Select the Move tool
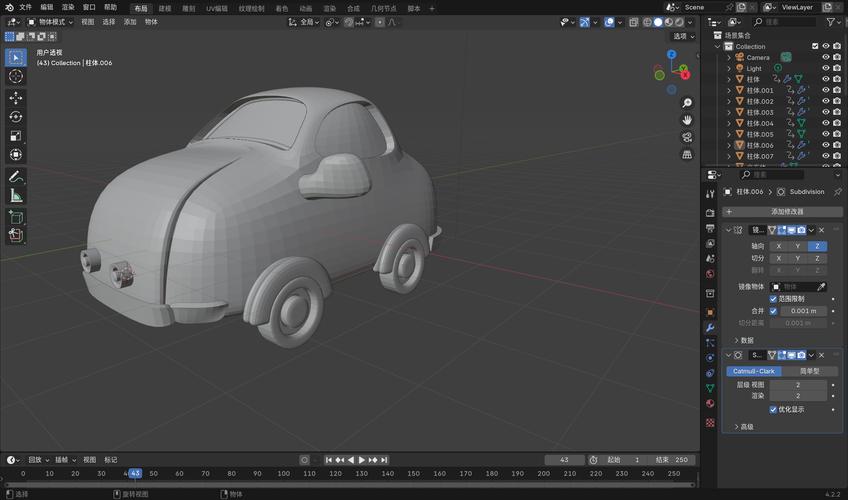 pyautogui.click(x=16, y=98)
